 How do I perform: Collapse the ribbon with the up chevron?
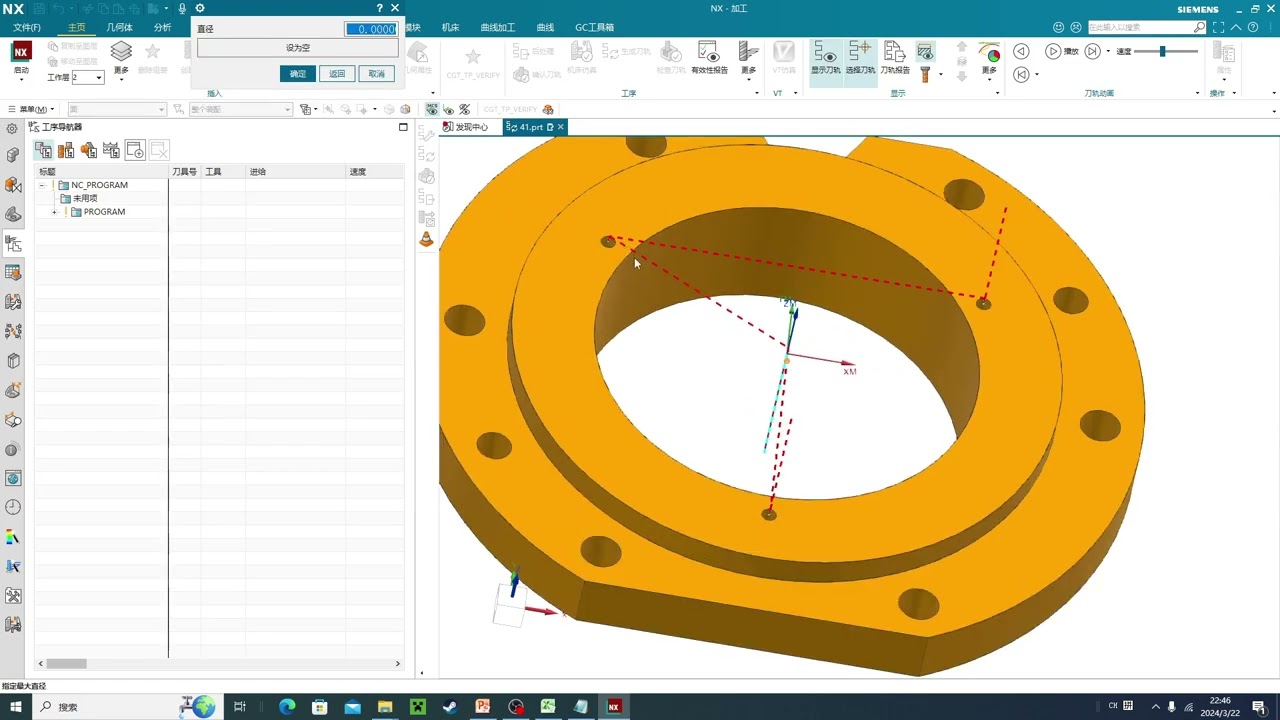[1237, 27]
